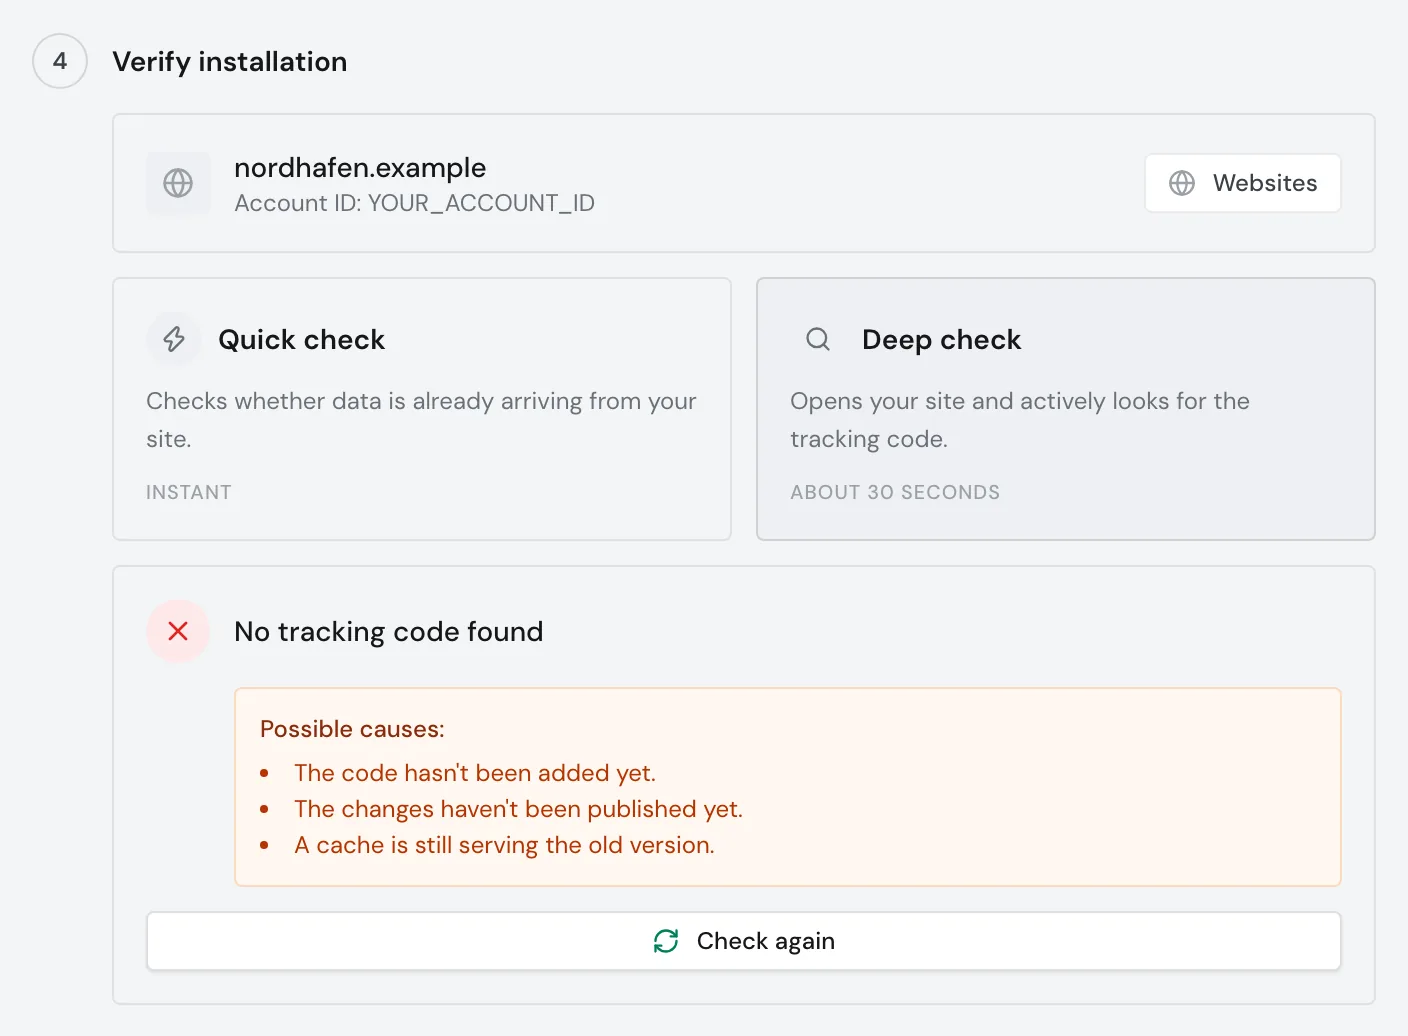Click the "ABOUT 30 SECONDS" duration label
The image size is (1408, 1036).
[x=895, y=492]
